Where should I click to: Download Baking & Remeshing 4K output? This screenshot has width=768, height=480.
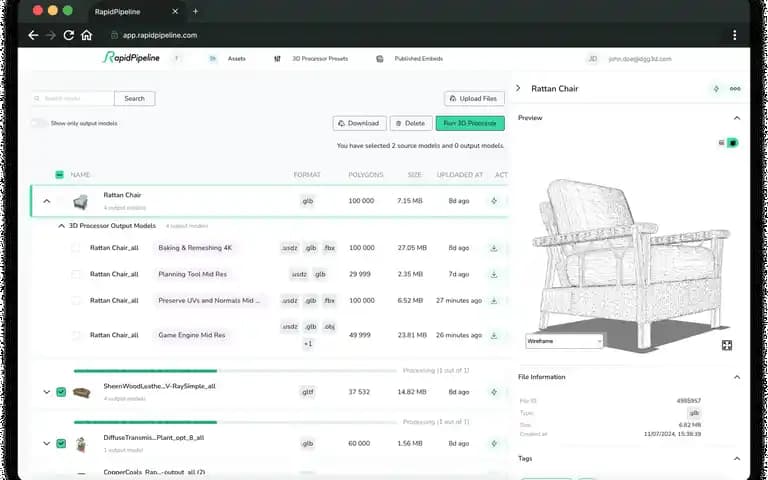(494, 248)
